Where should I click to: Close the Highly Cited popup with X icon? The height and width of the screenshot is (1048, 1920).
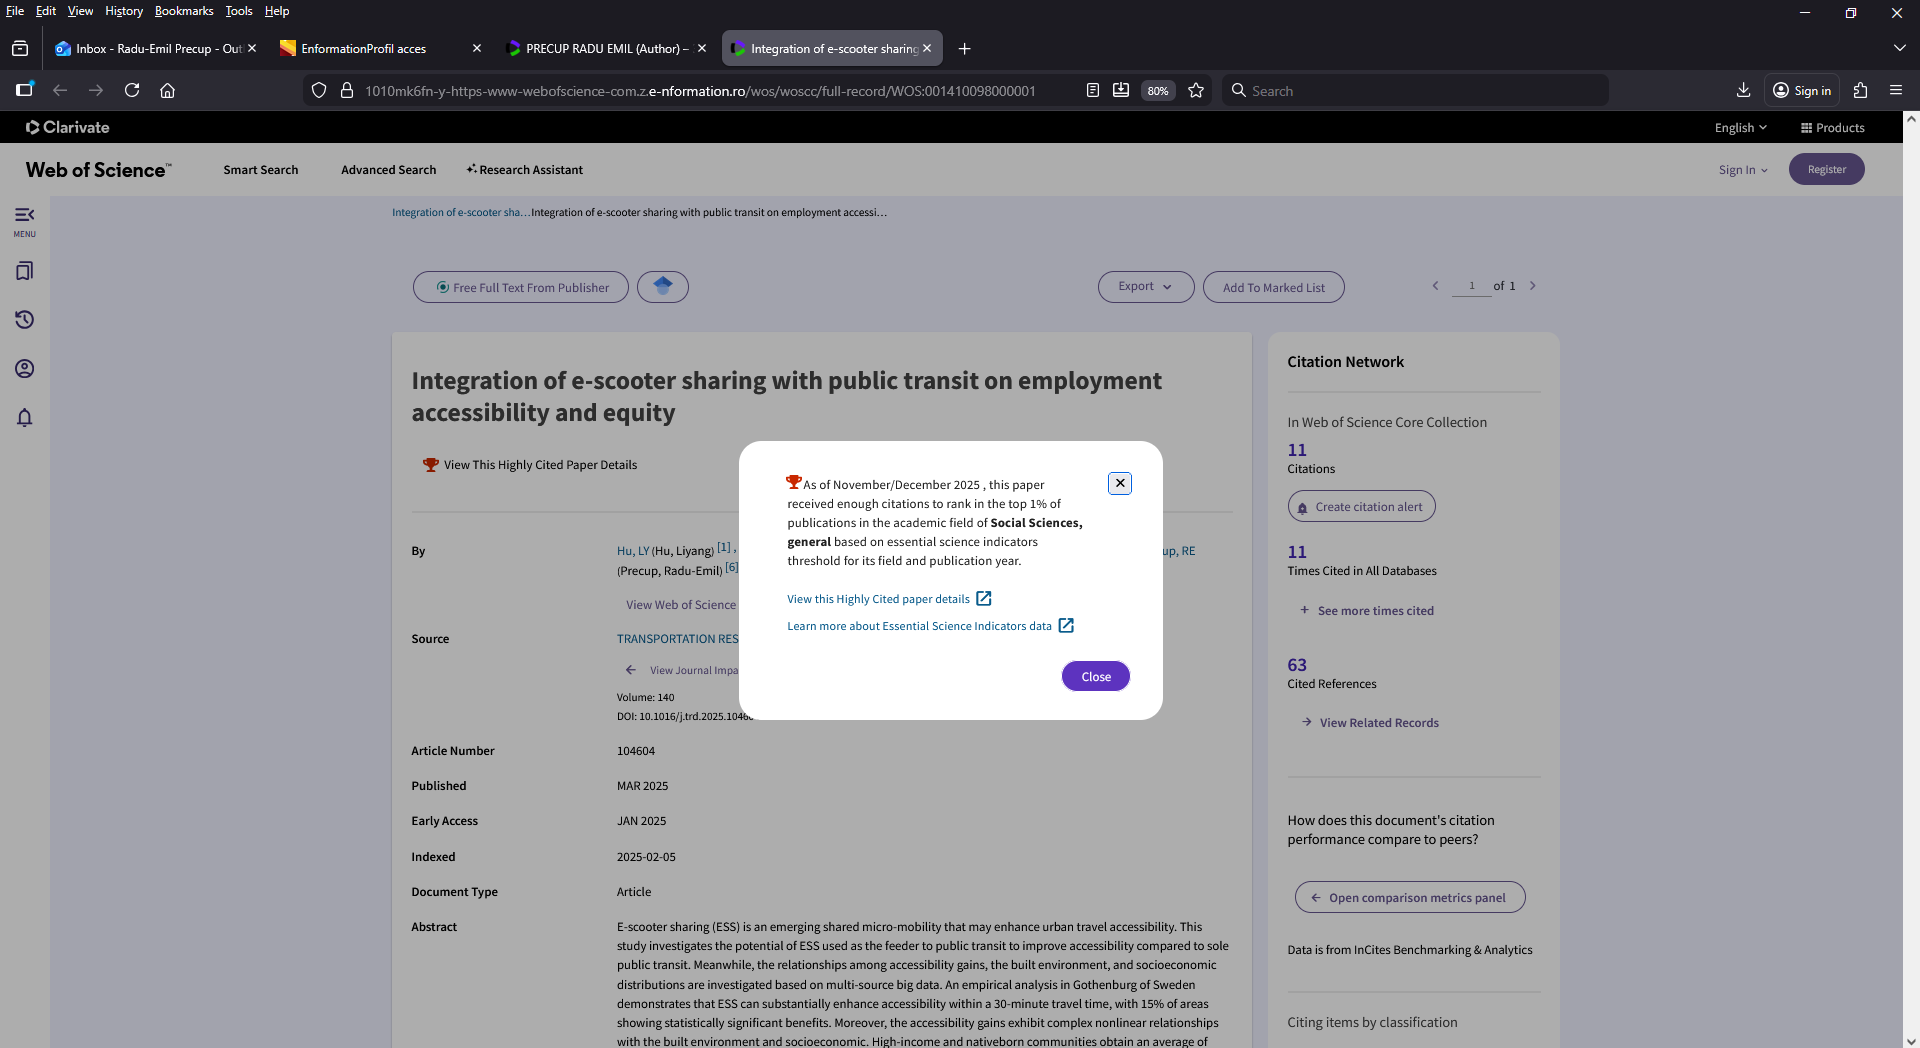point(1120,483)
